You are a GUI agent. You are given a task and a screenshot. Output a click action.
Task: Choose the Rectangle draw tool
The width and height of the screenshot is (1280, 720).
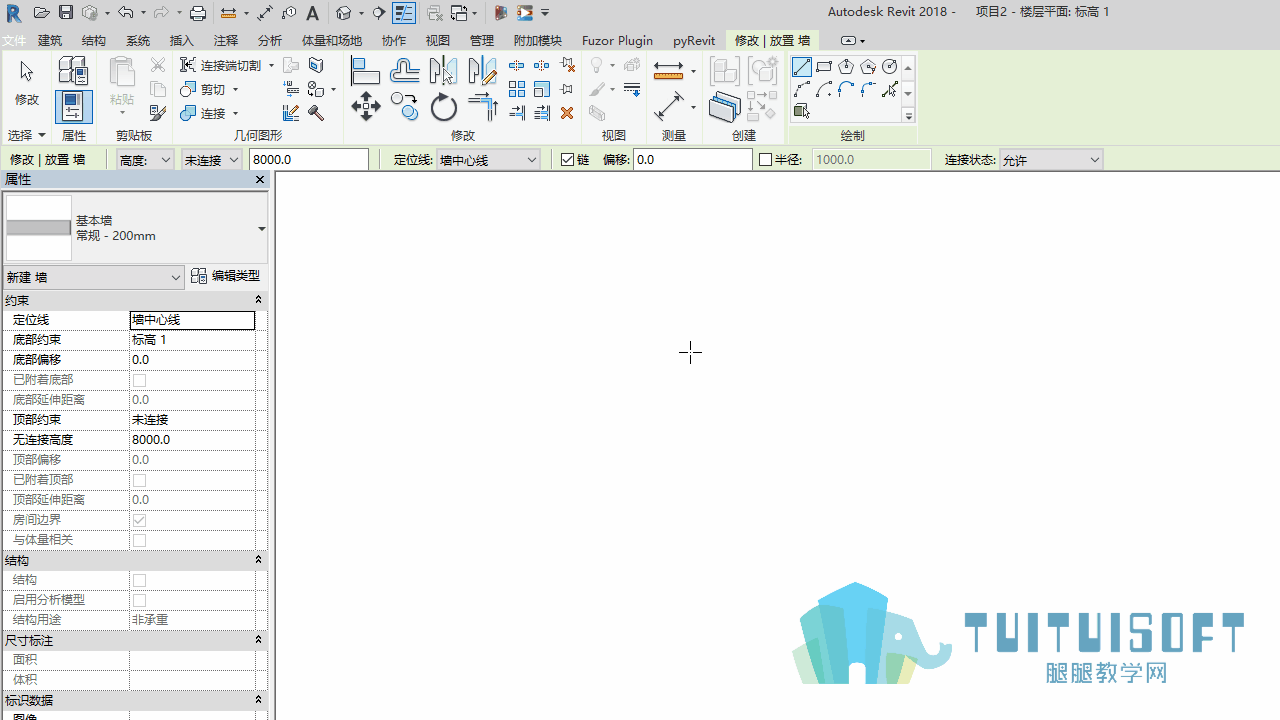point(824,67)
